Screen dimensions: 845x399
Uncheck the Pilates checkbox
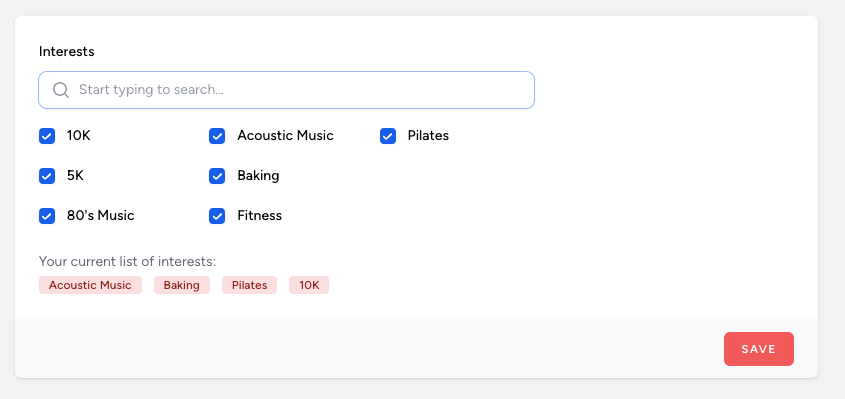coord(388,136)
